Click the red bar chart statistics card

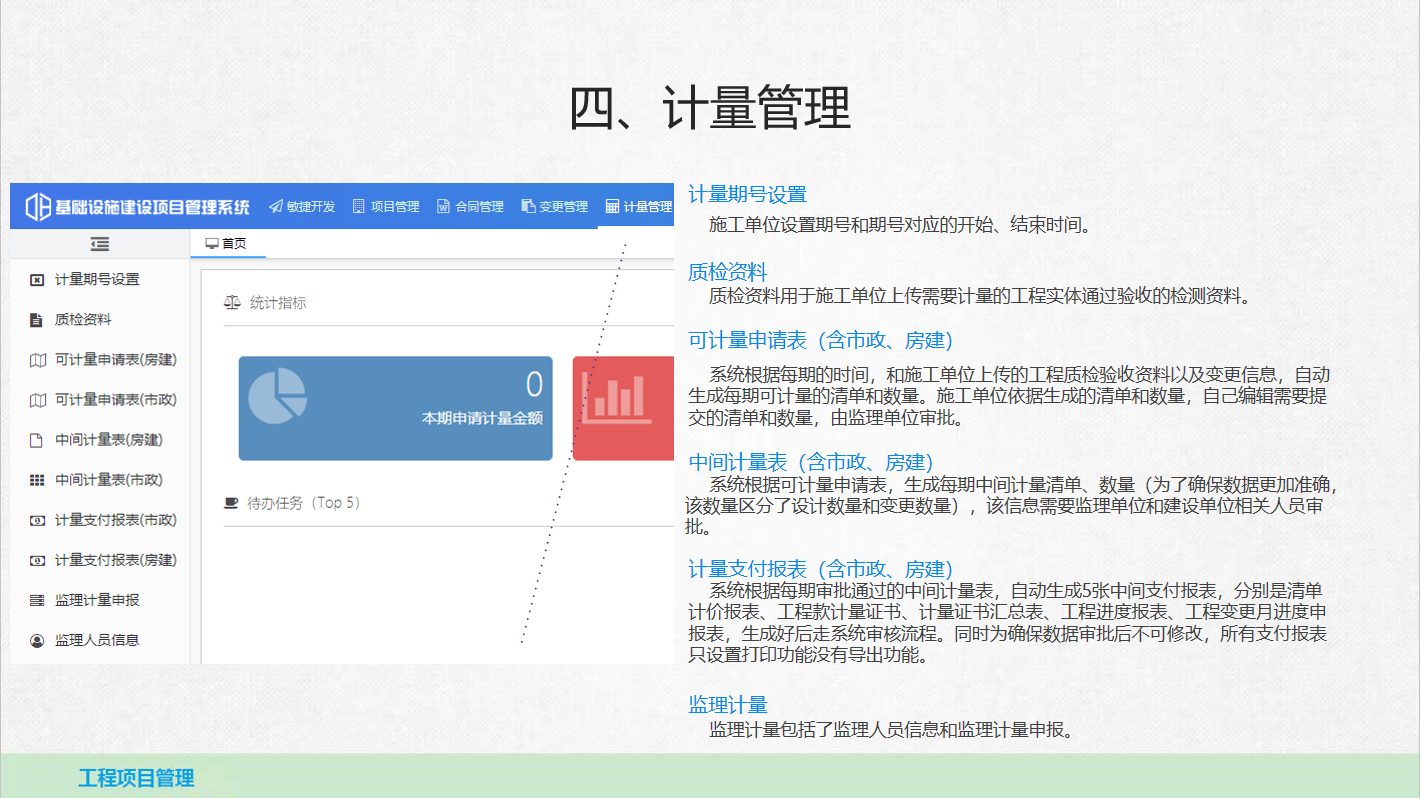[622, 408]
